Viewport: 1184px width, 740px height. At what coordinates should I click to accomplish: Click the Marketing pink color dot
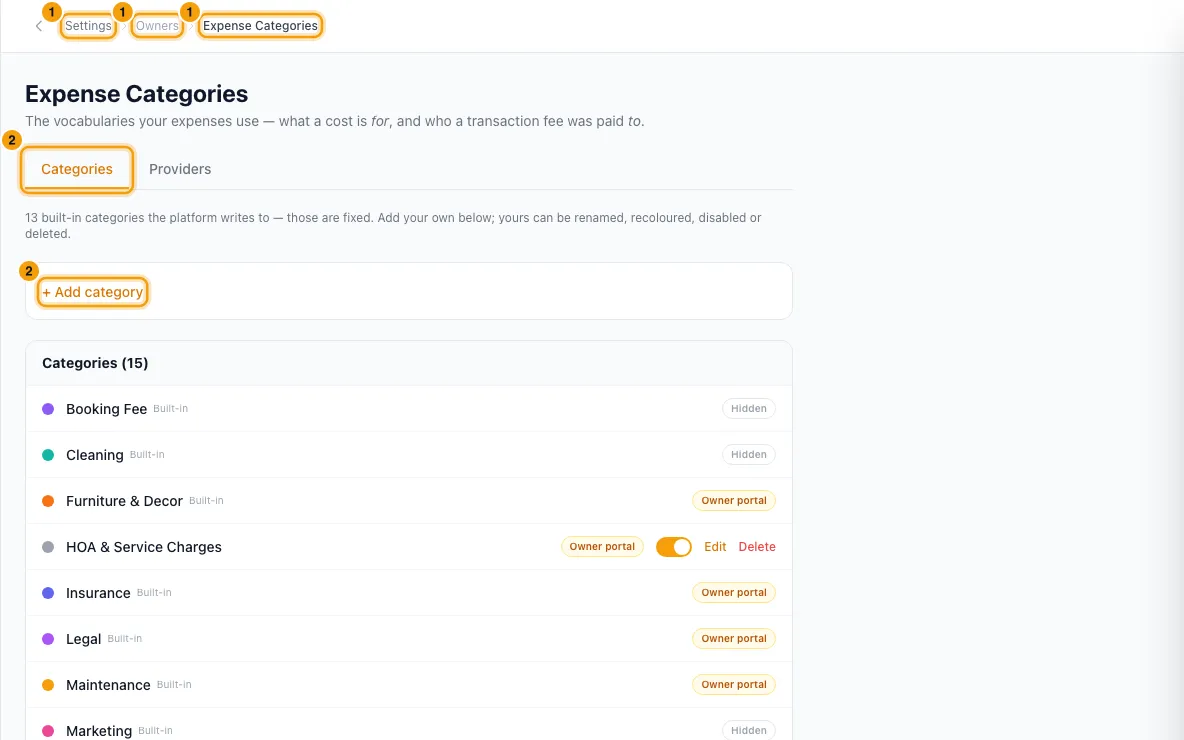coord(48,731)
